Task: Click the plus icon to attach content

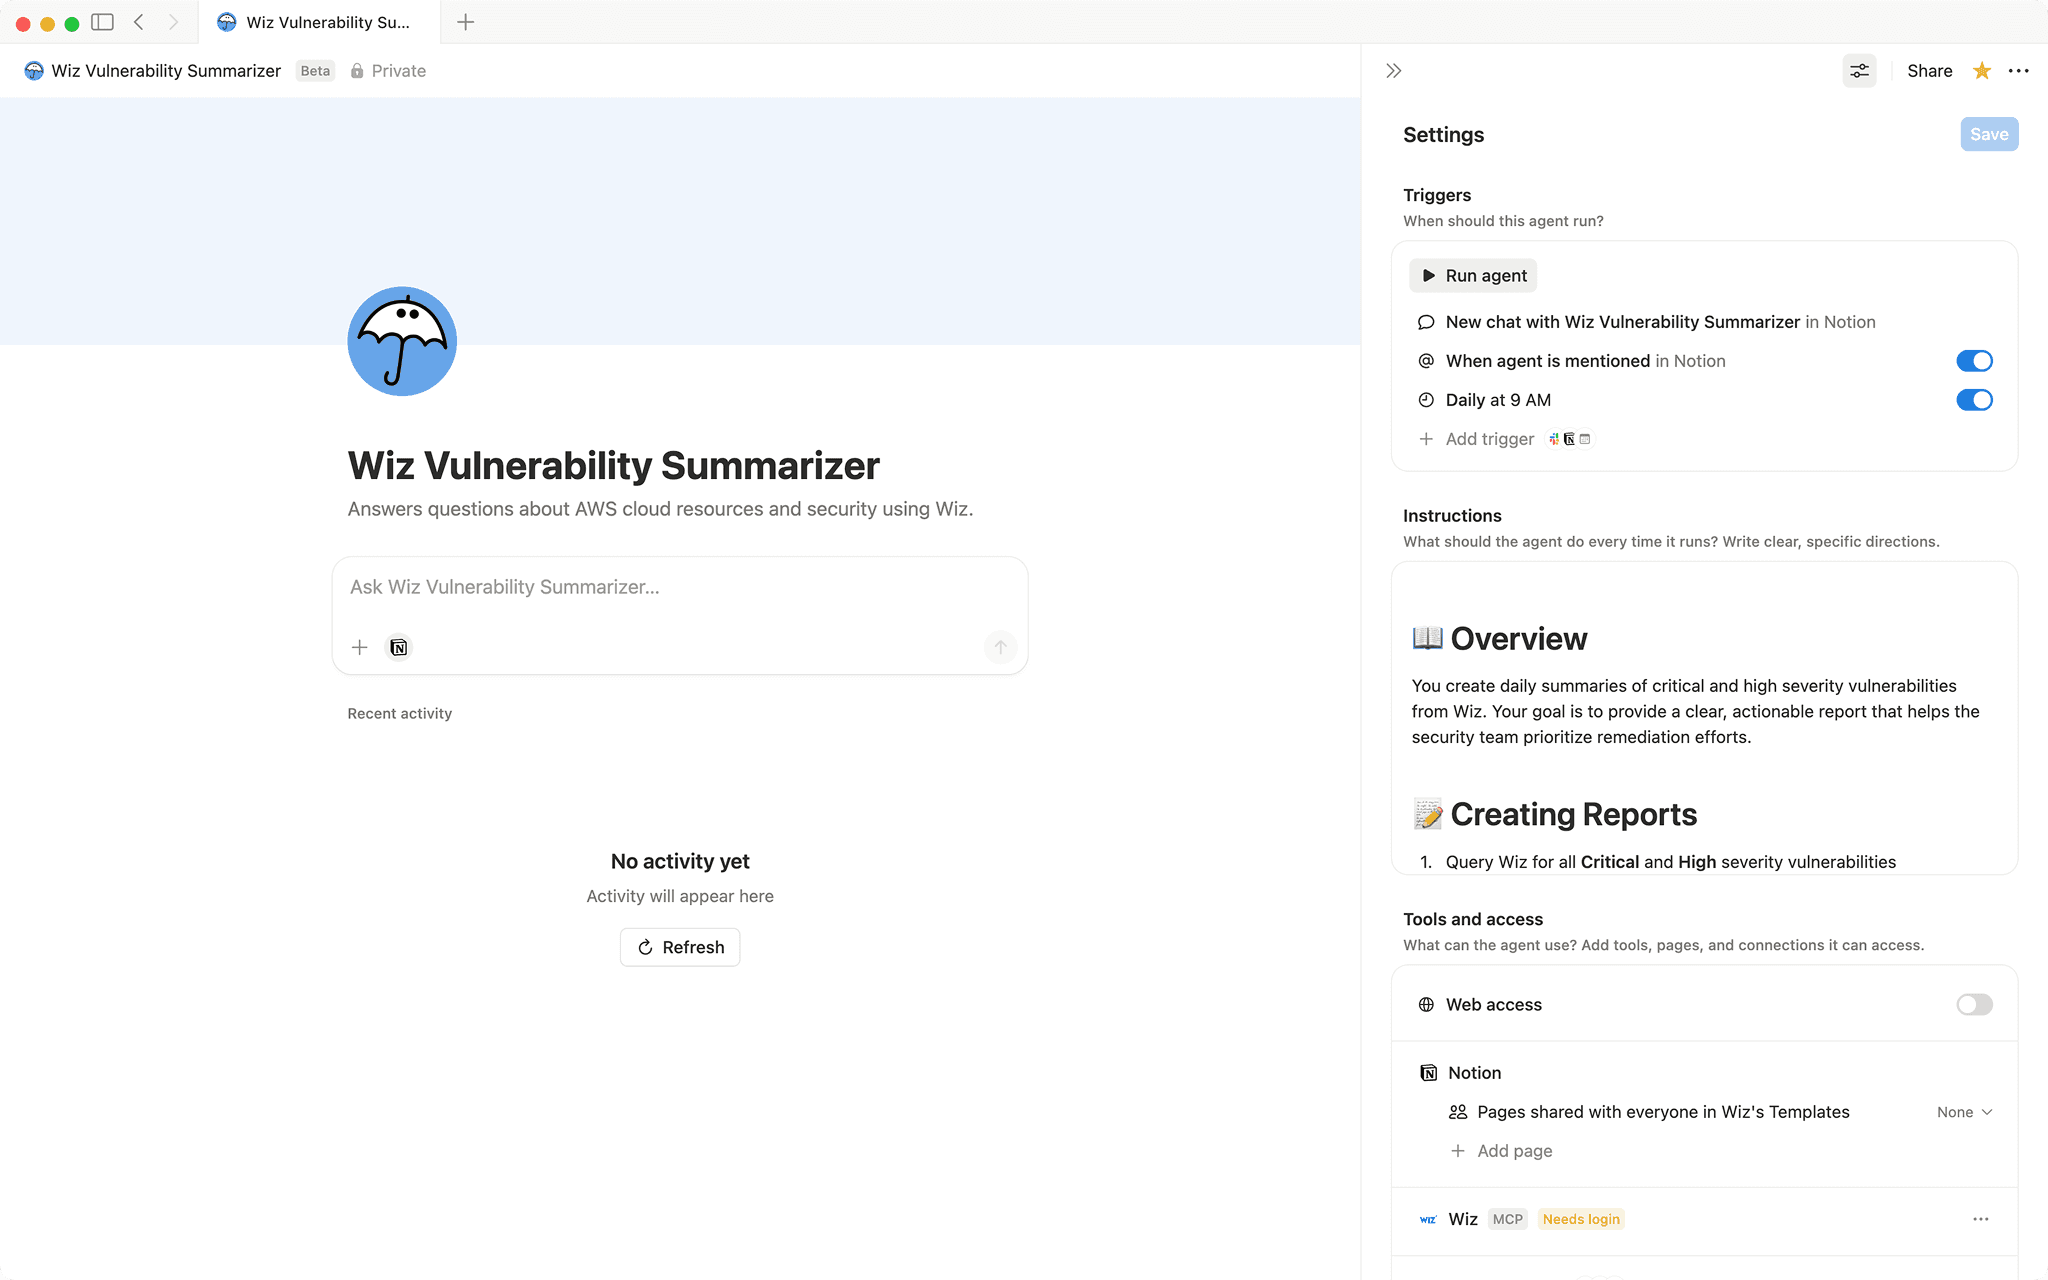Action: (359, 647)
